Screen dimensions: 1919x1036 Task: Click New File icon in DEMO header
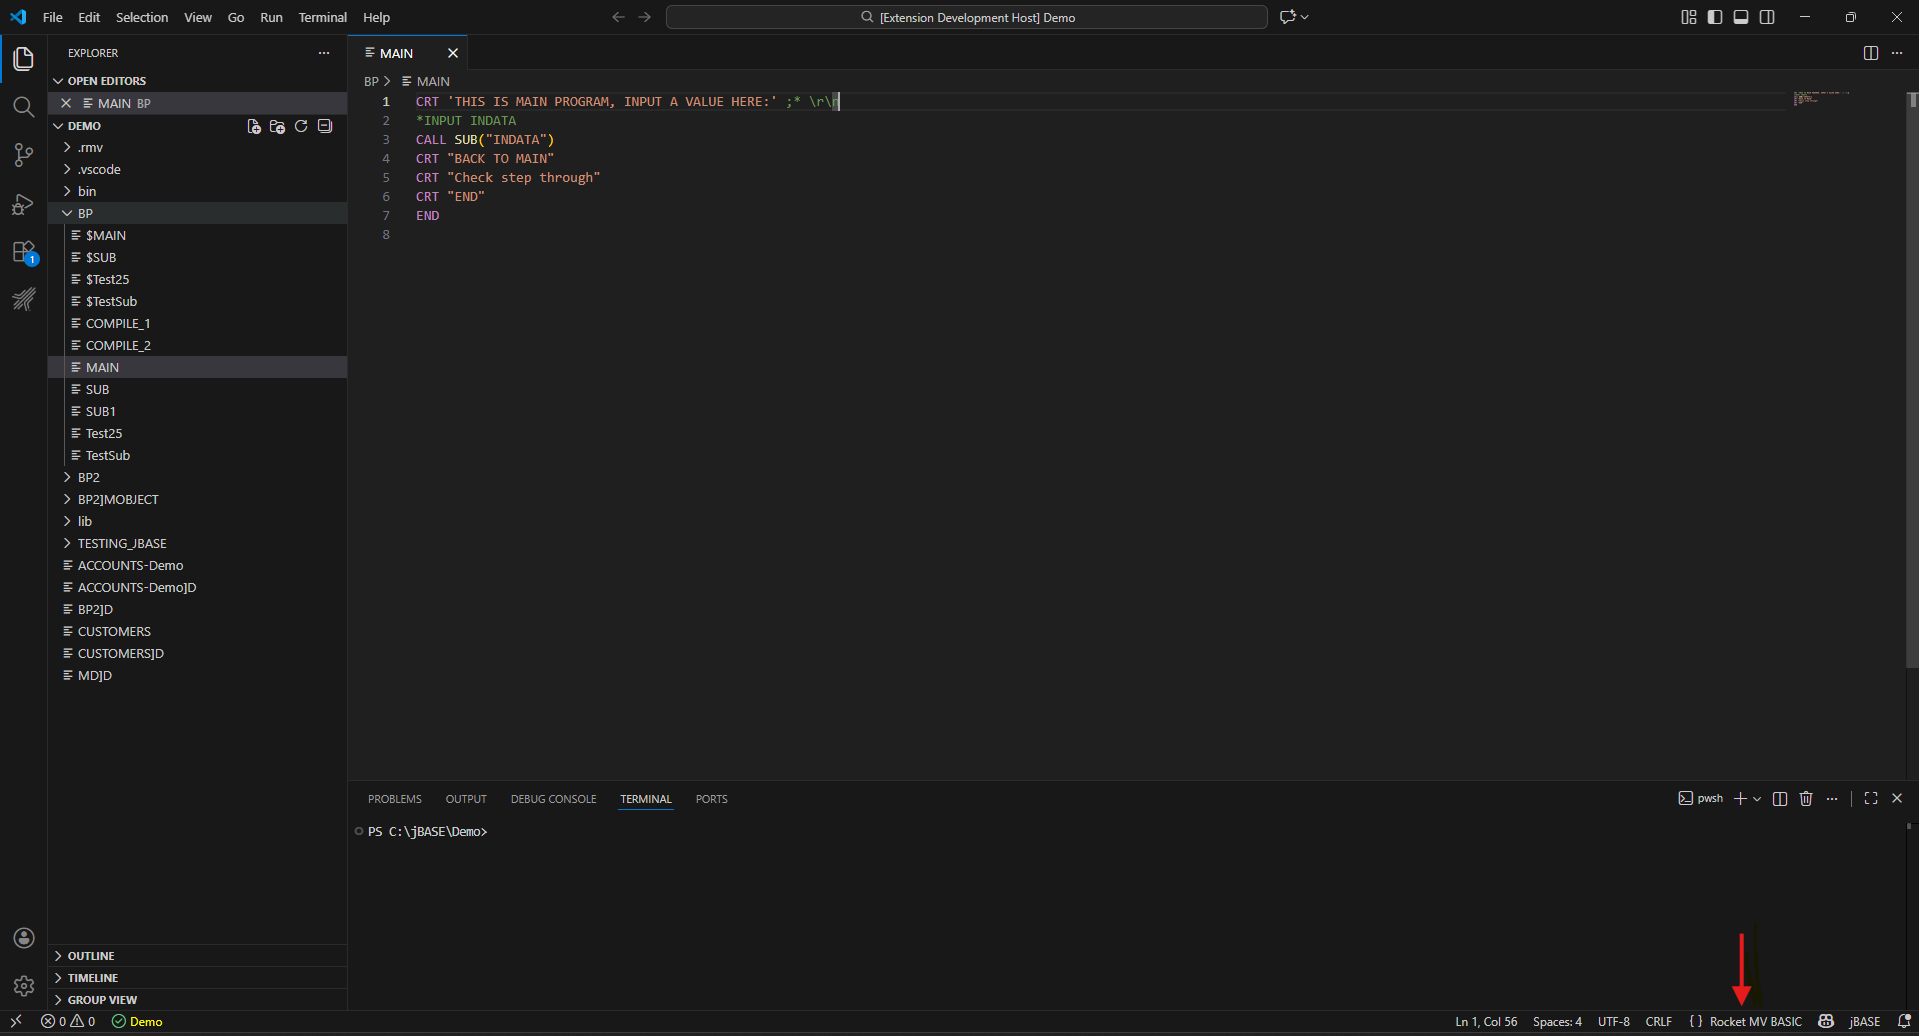[x=254, y=126]
